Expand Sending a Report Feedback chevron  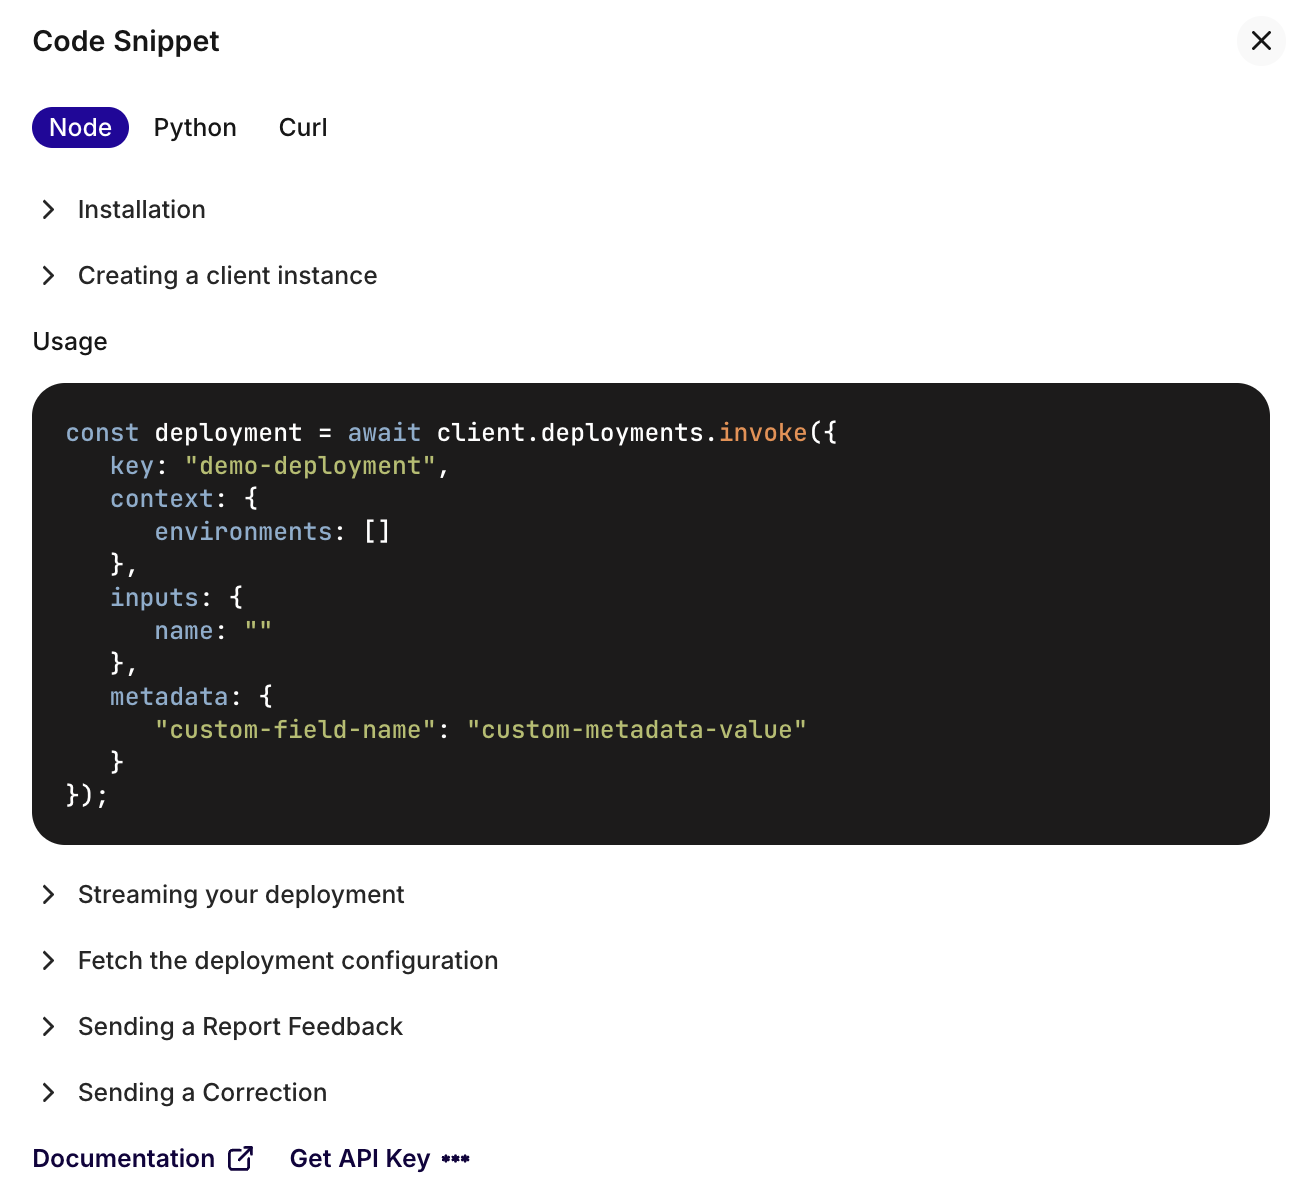(x=48, y=1026)
